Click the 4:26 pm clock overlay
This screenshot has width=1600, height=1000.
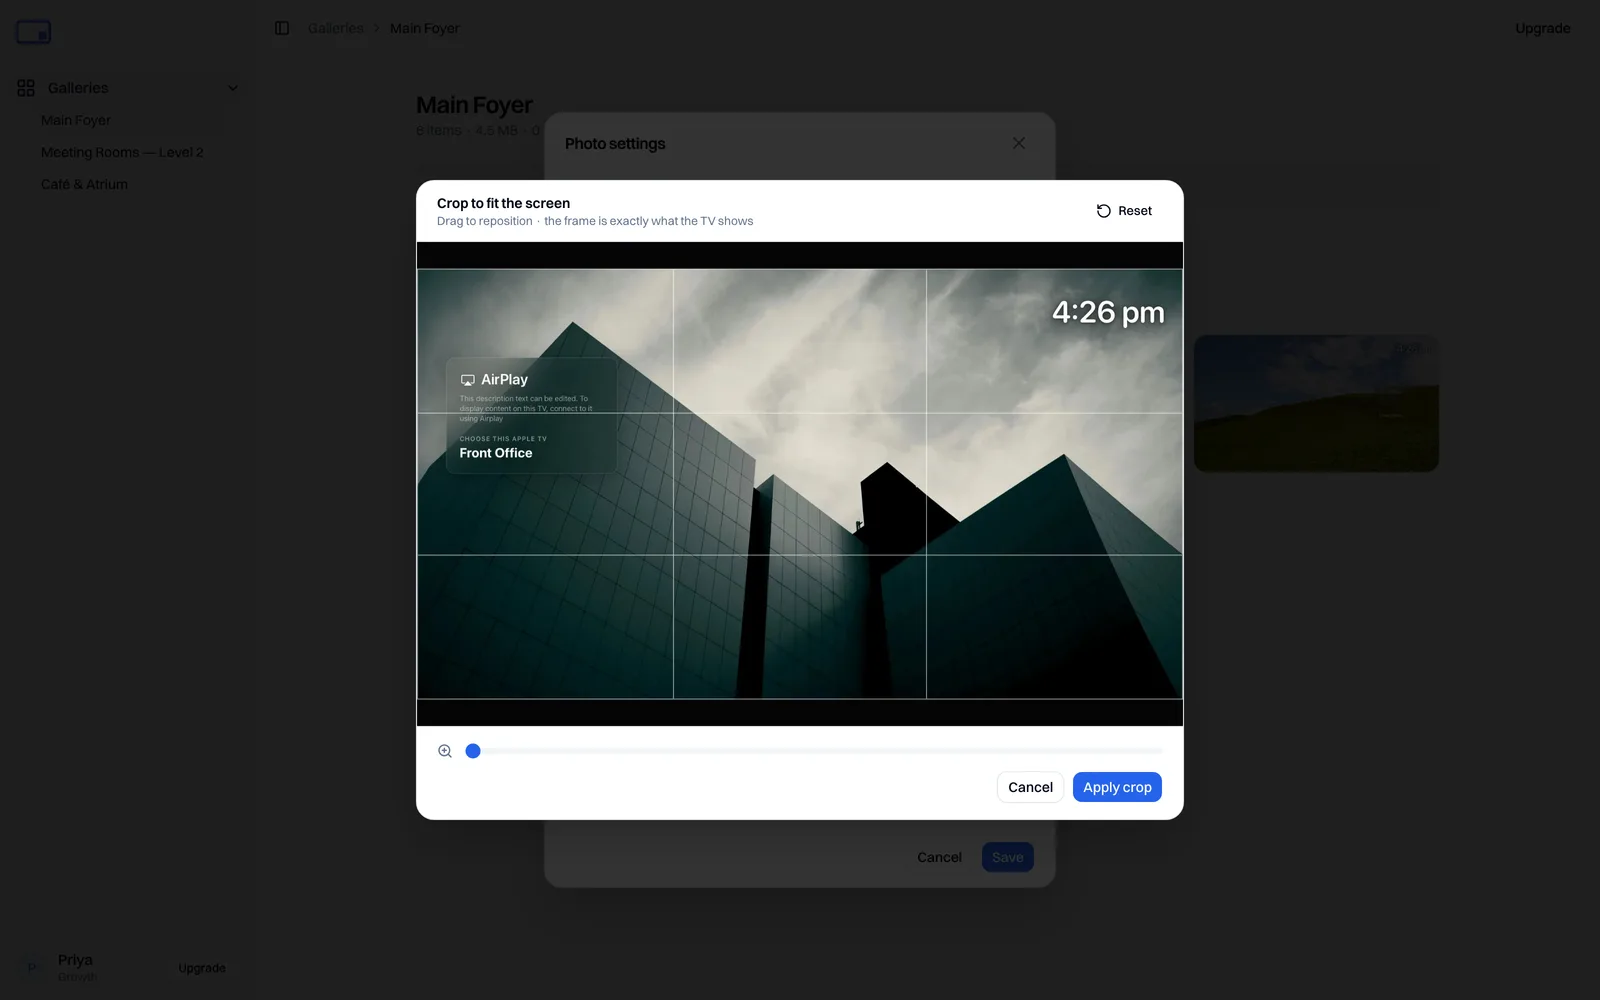[x=1108, y=312]
